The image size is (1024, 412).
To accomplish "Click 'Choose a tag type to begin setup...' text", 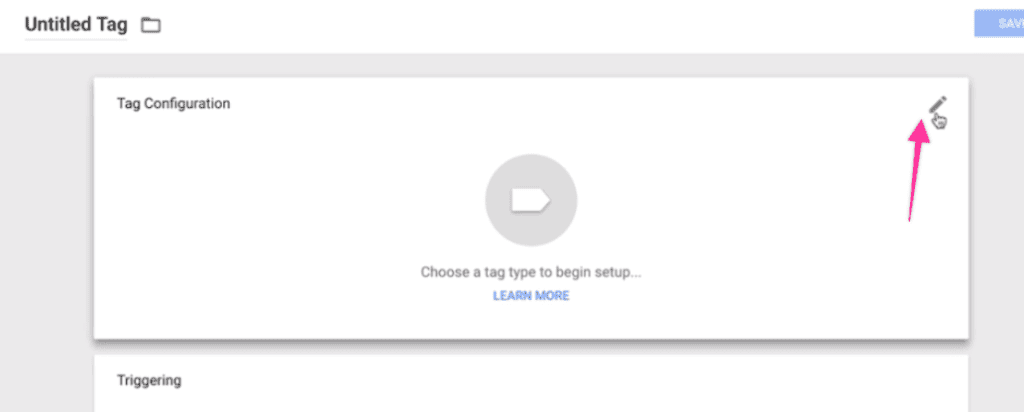I will [x=531, y=272].
